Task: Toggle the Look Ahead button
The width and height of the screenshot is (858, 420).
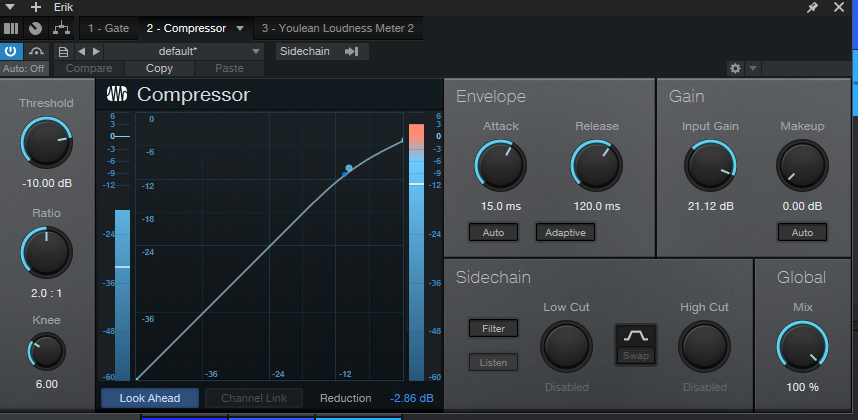Action: click(x=150, y=398)
